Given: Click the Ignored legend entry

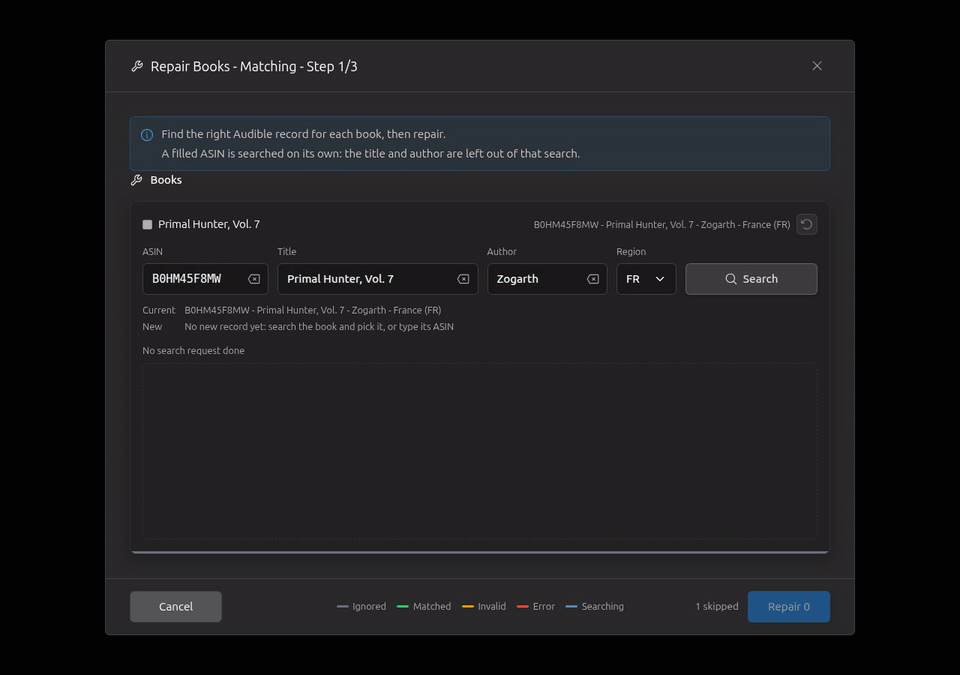Looking at the screenshot, I should 361,606.
